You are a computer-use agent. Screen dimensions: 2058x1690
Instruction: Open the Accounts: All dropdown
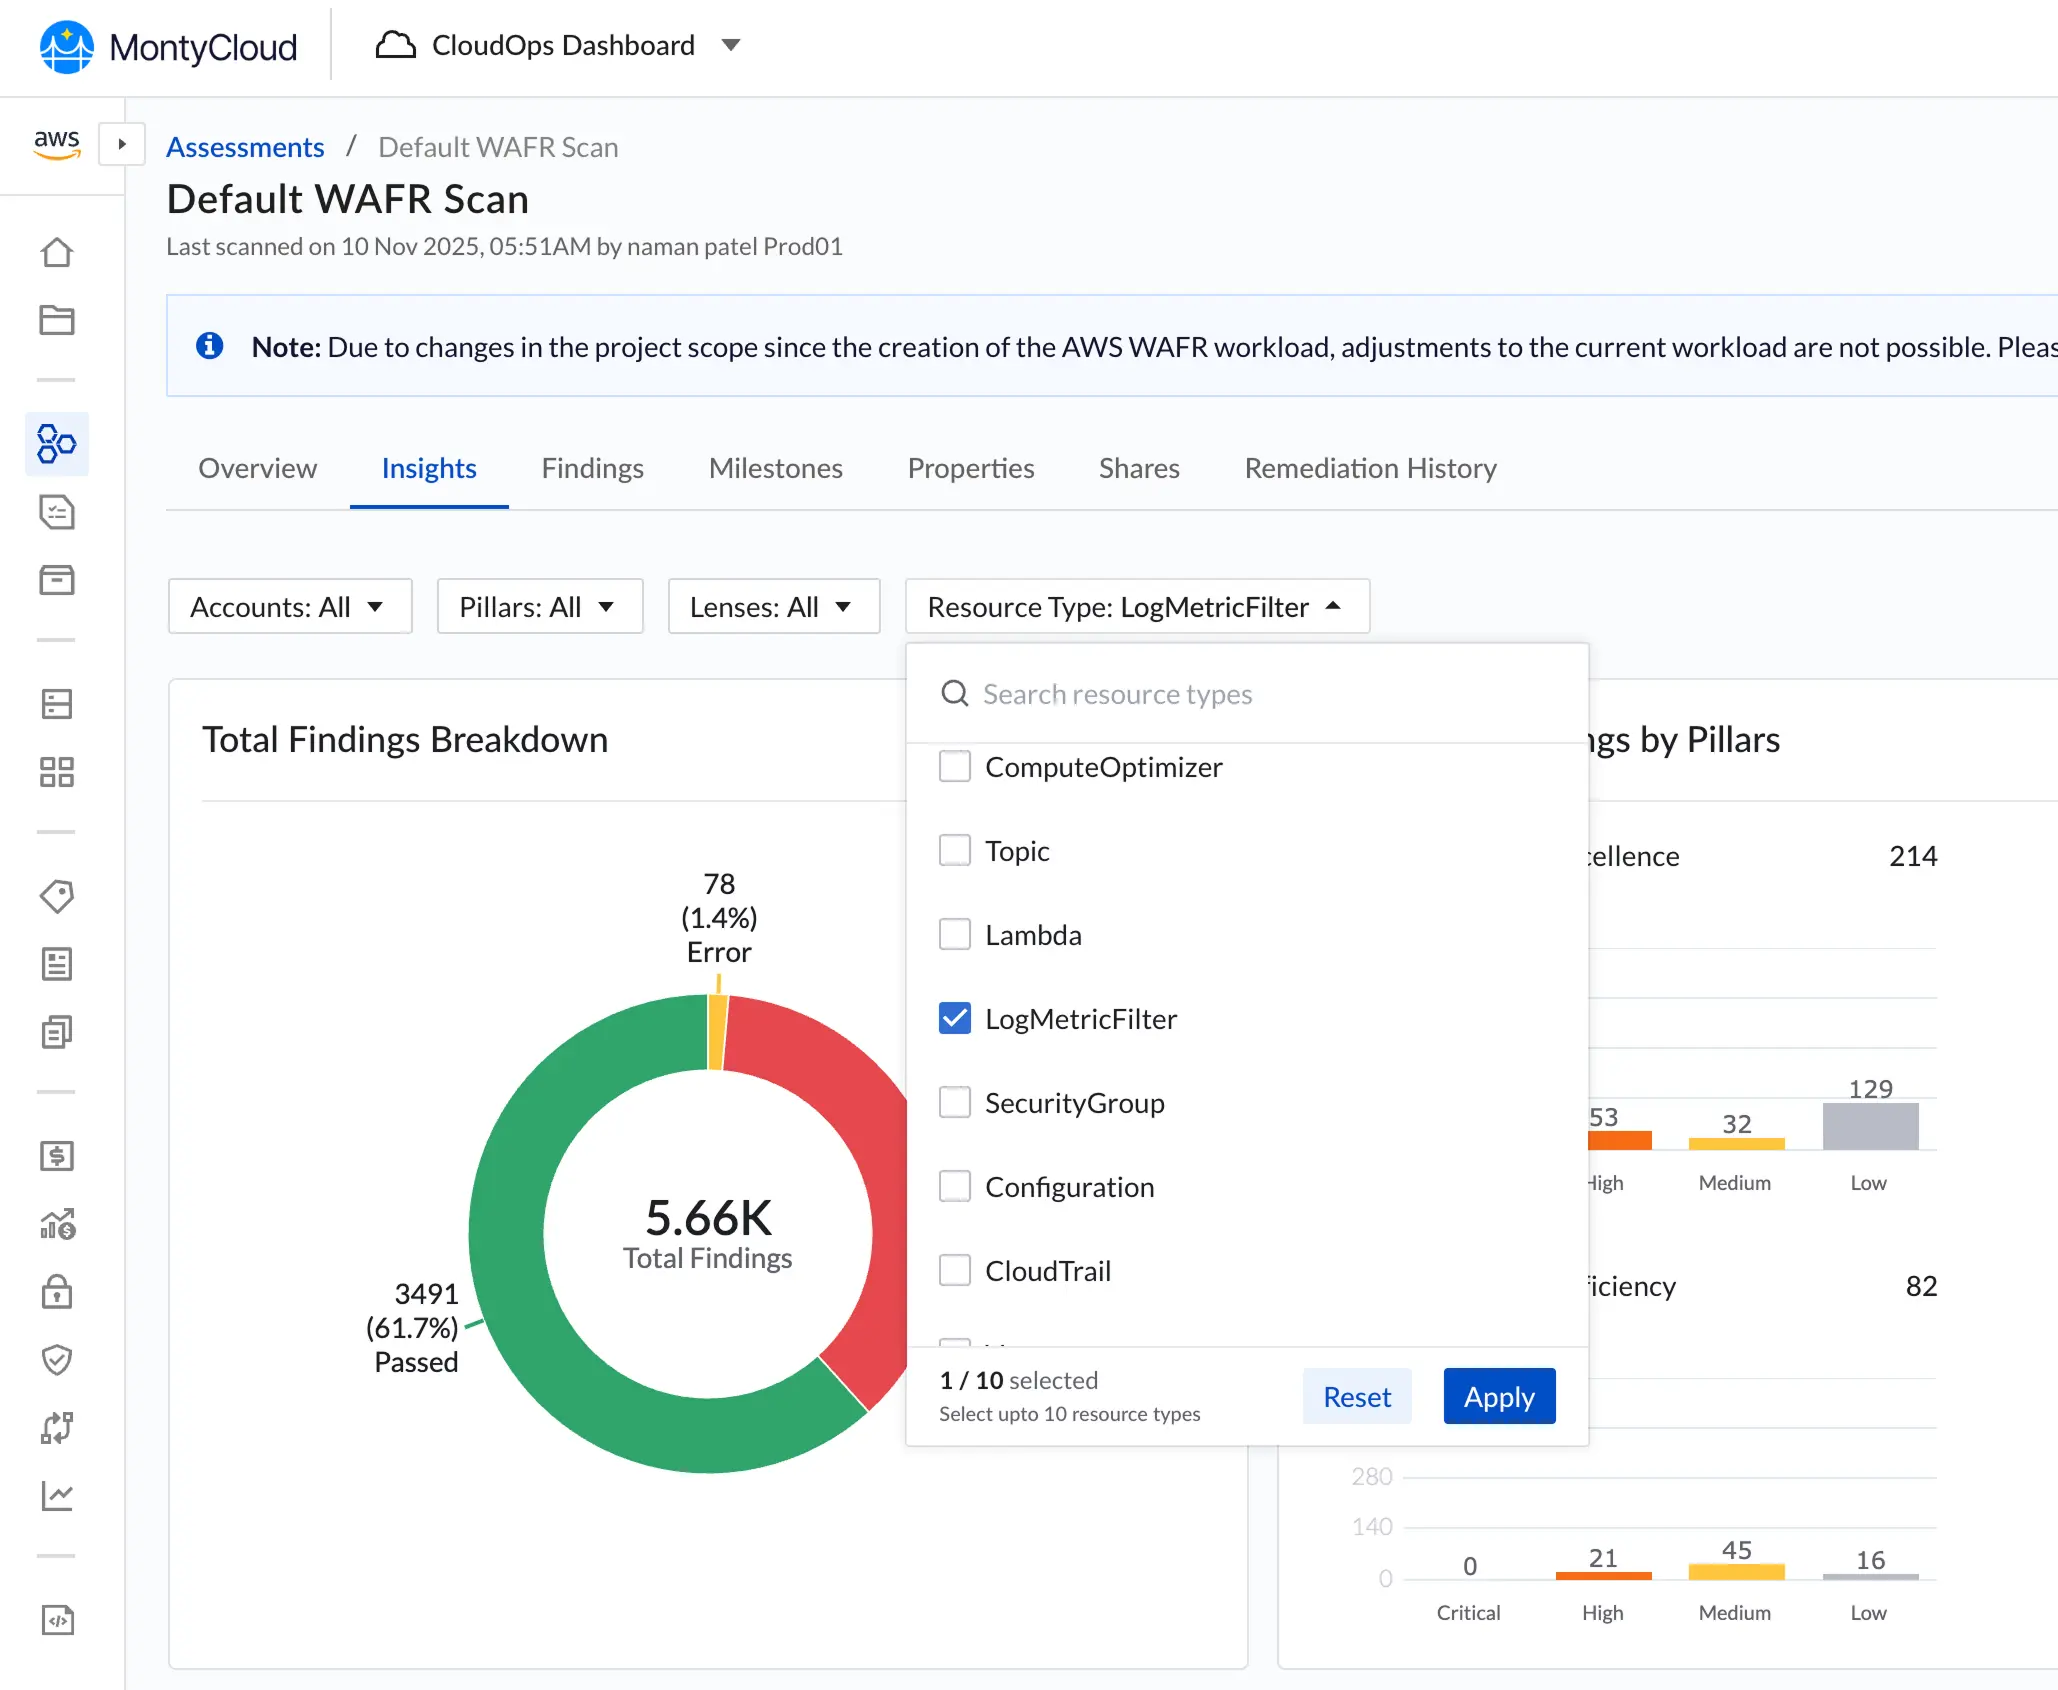tap(289, 606)
